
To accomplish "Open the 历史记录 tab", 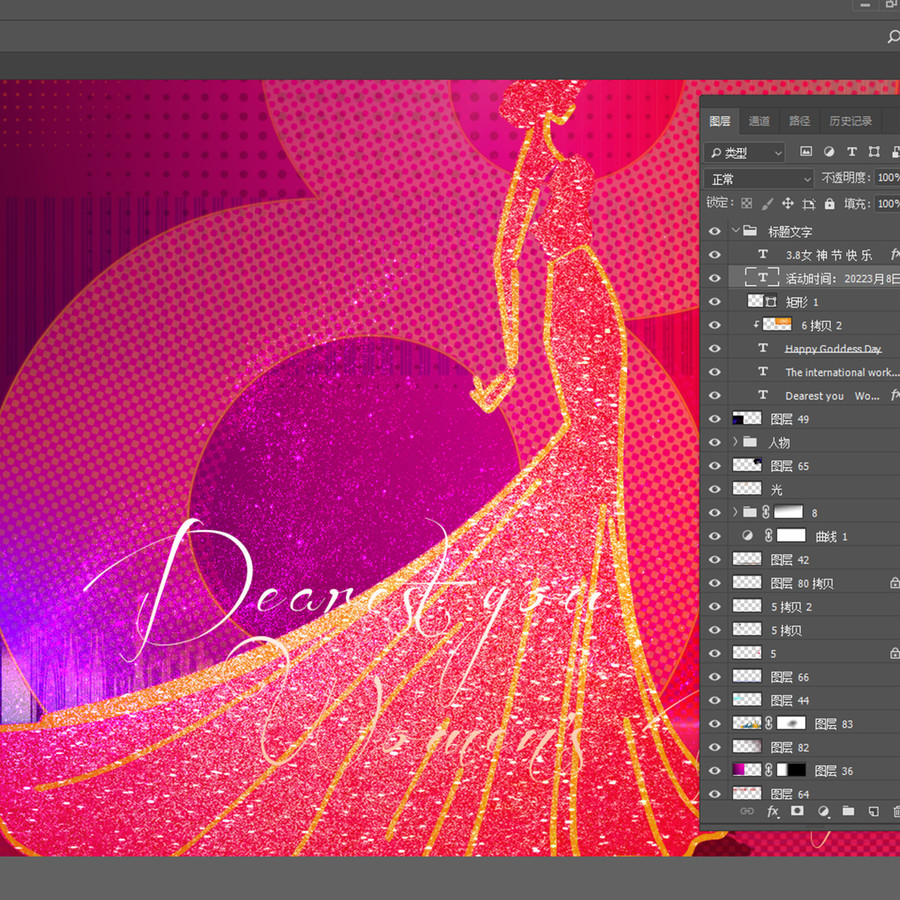I will [850, 121].
